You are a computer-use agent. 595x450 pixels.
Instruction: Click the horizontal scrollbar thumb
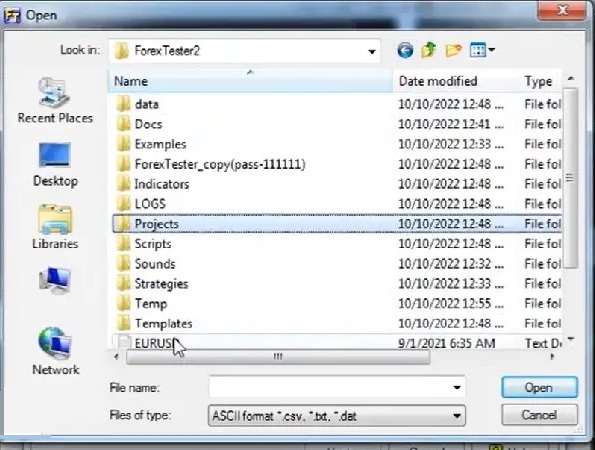[278, 357]
